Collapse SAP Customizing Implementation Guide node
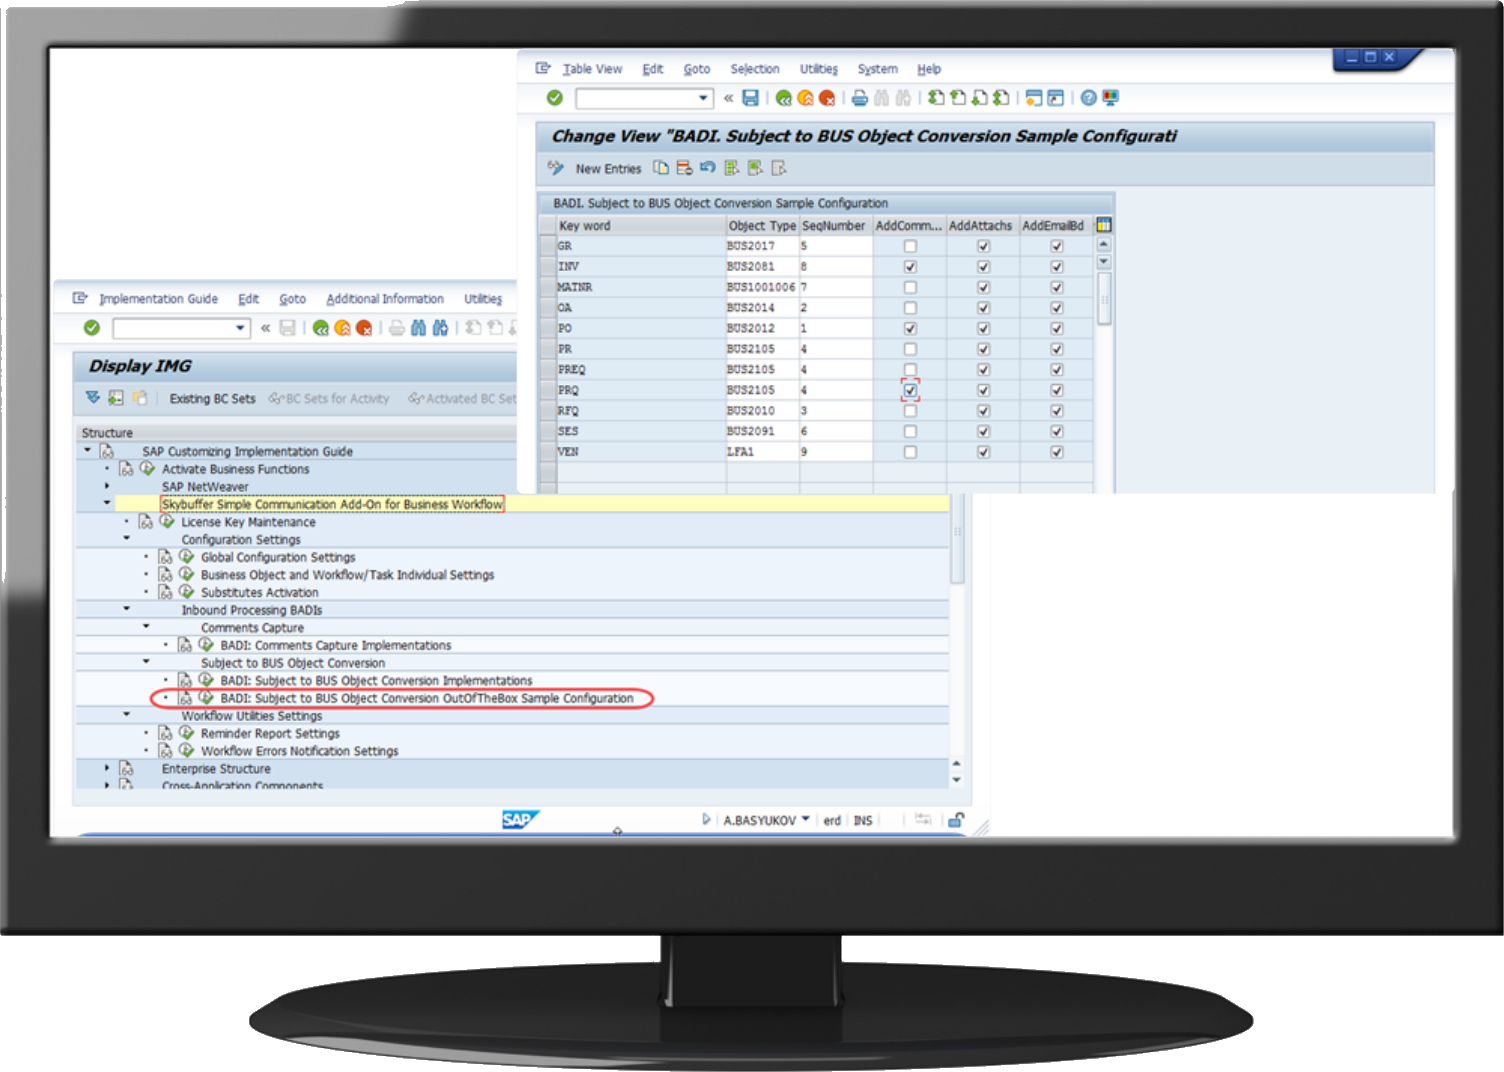Viewport: 1504px width, 1072px height. [88, 451]
